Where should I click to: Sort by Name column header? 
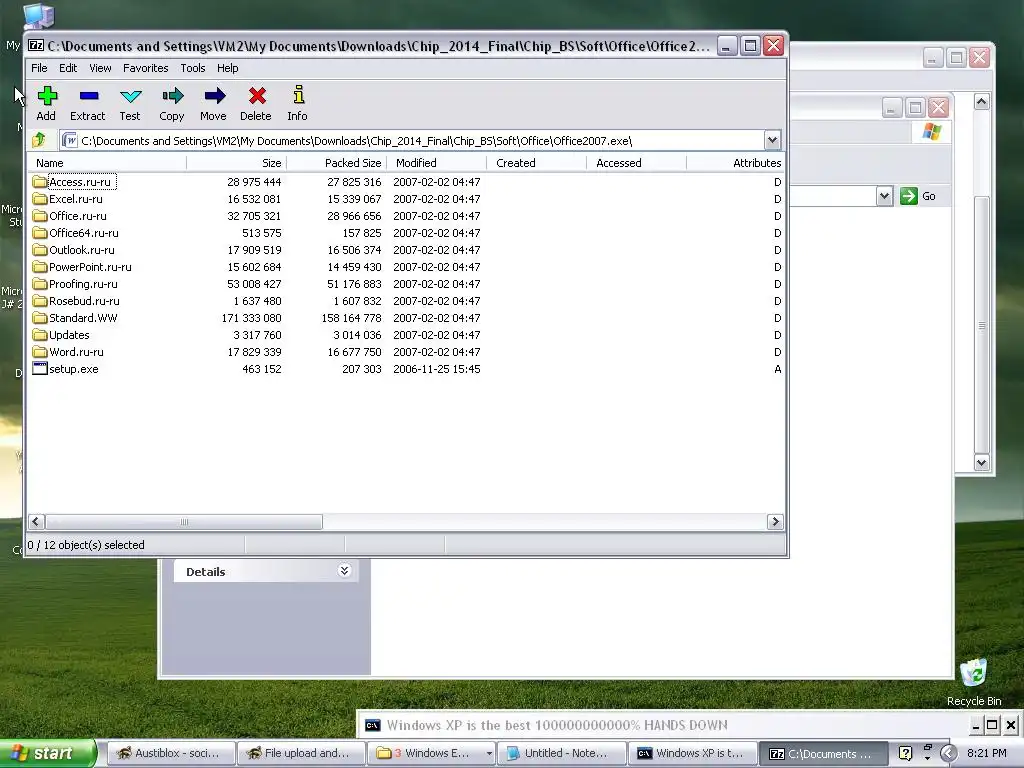click(106, 163)
